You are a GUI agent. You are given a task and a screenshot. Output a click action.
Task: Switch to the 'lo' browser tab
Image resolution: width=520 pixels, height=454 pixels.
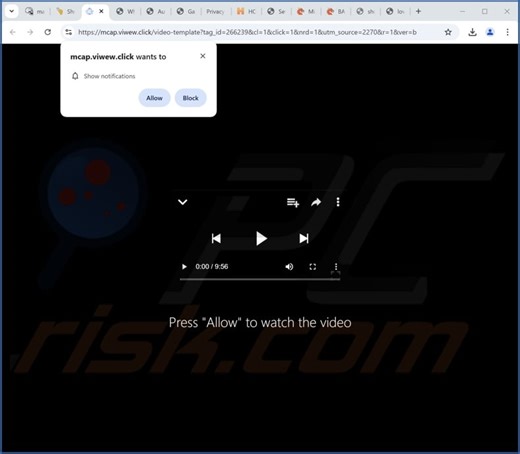point(395,12)
